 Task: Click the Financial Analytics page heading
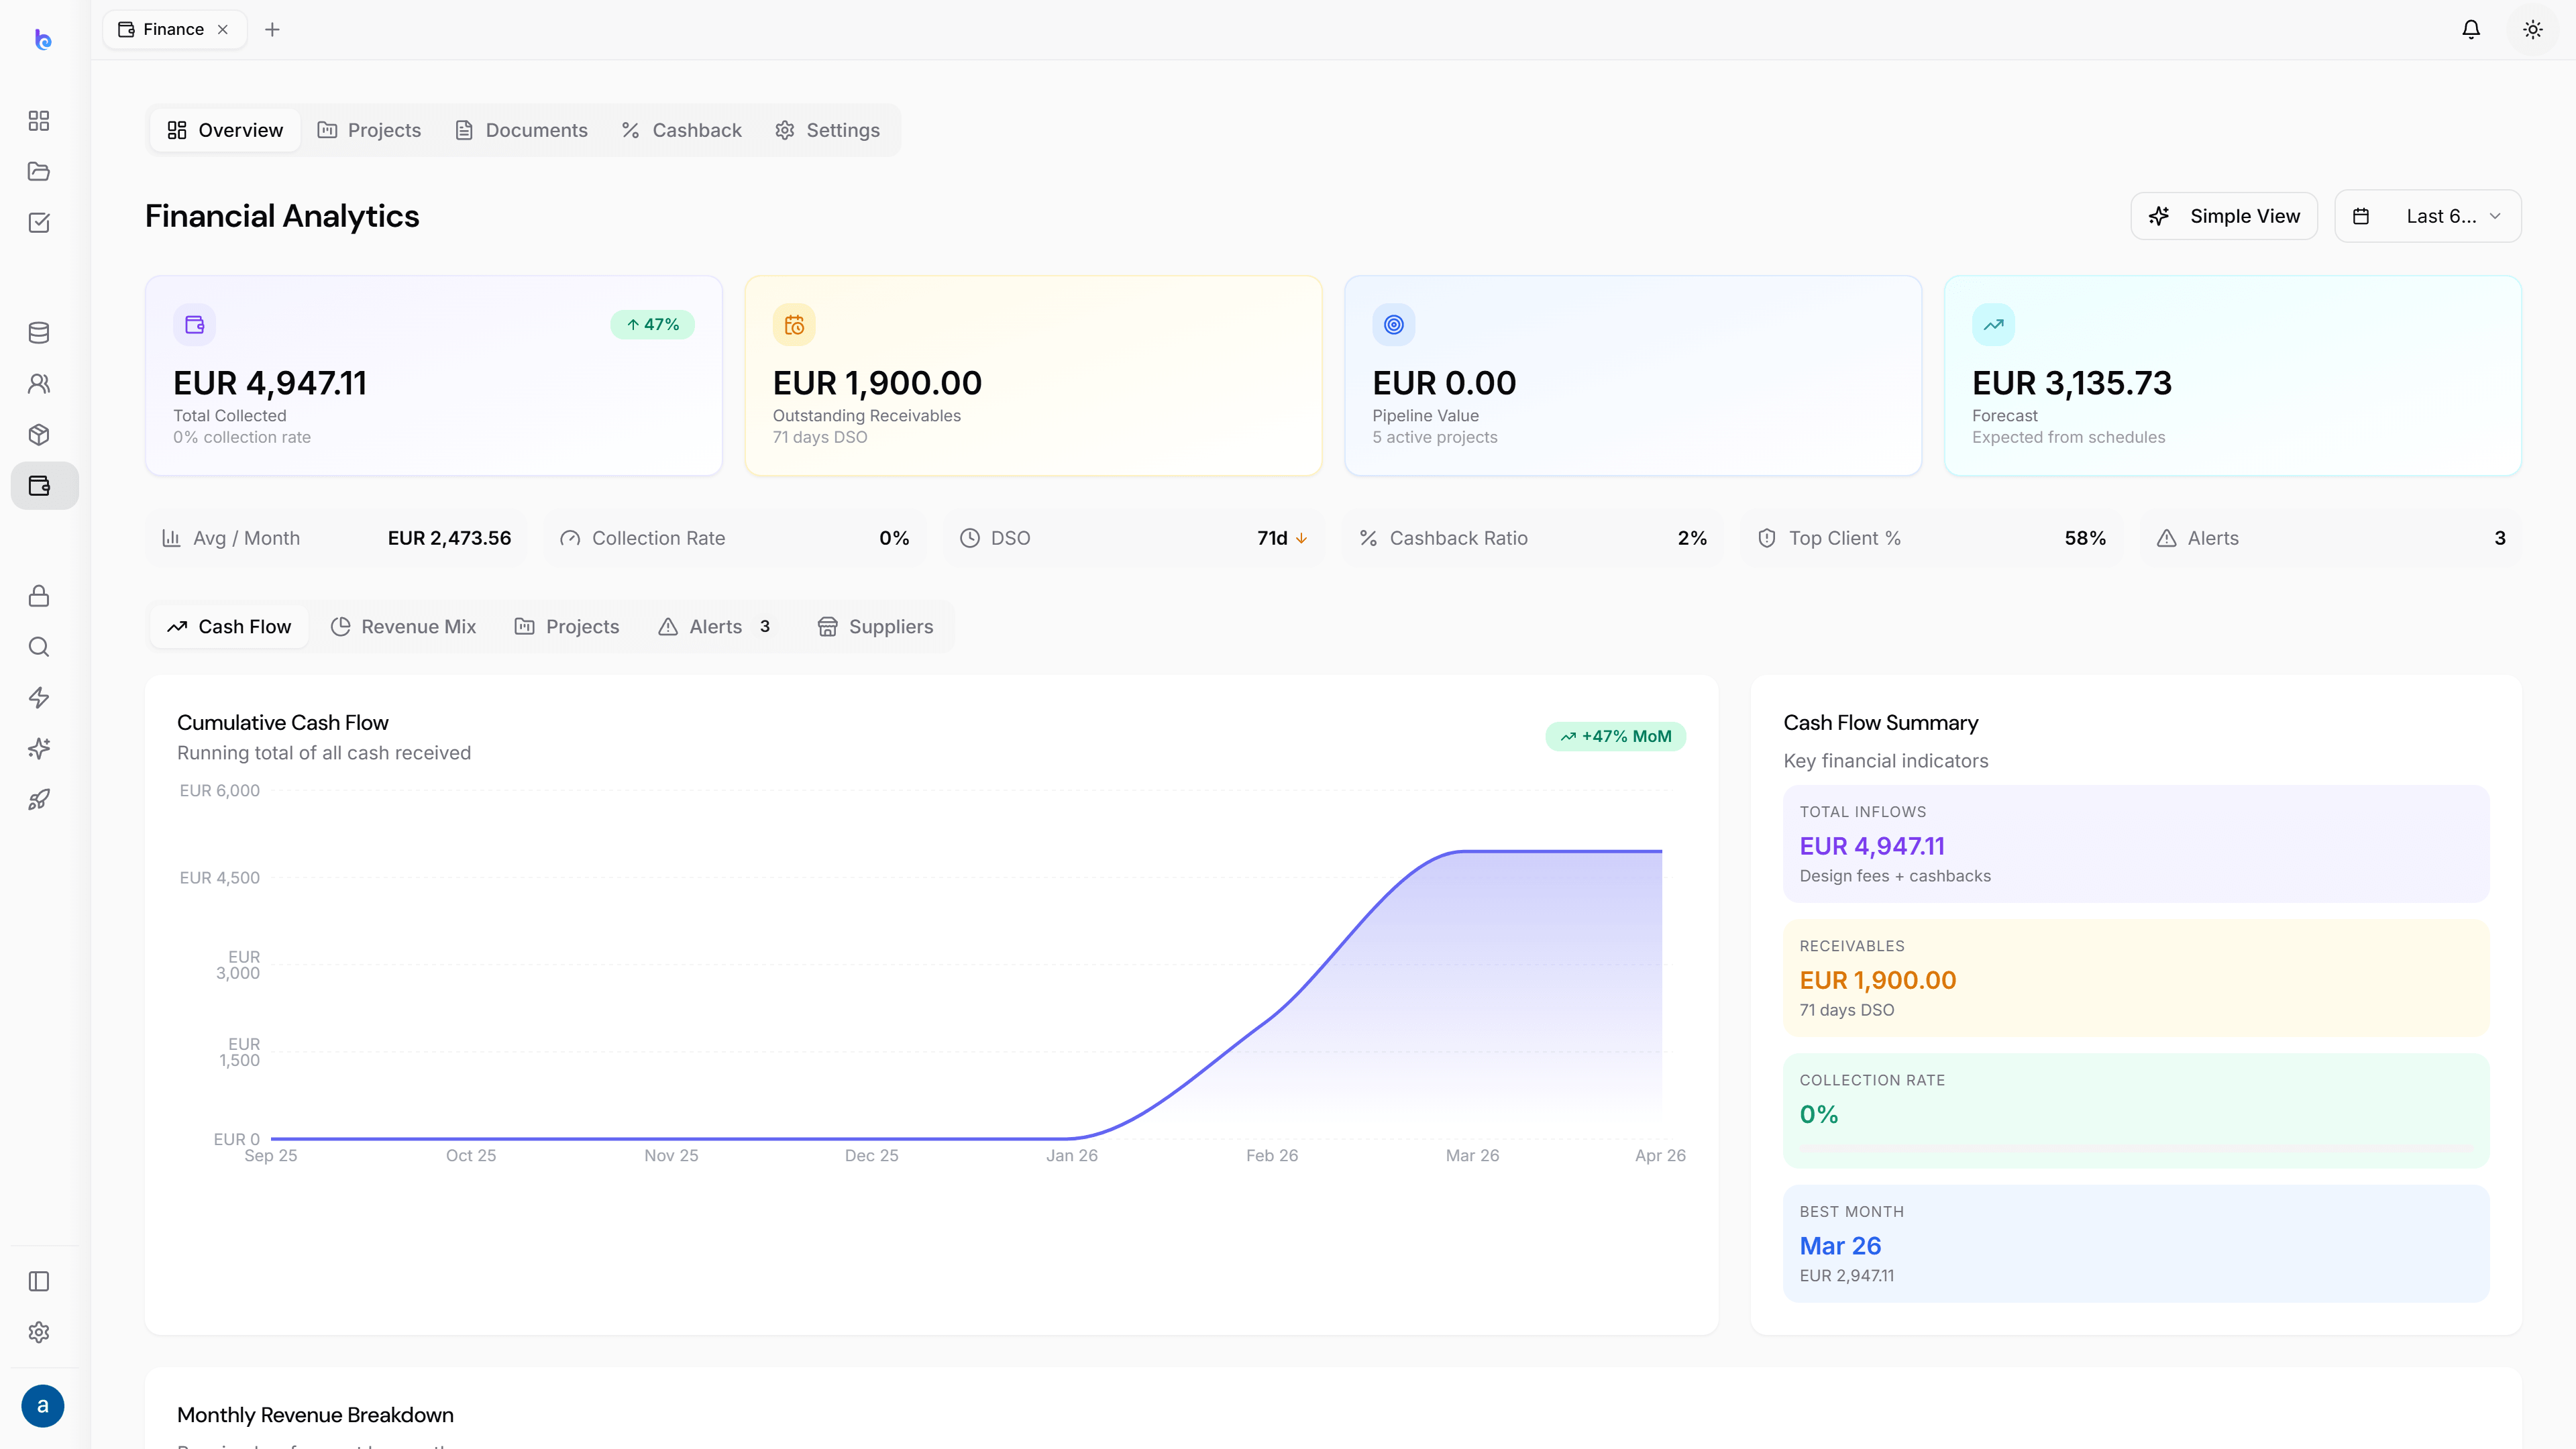282,216
